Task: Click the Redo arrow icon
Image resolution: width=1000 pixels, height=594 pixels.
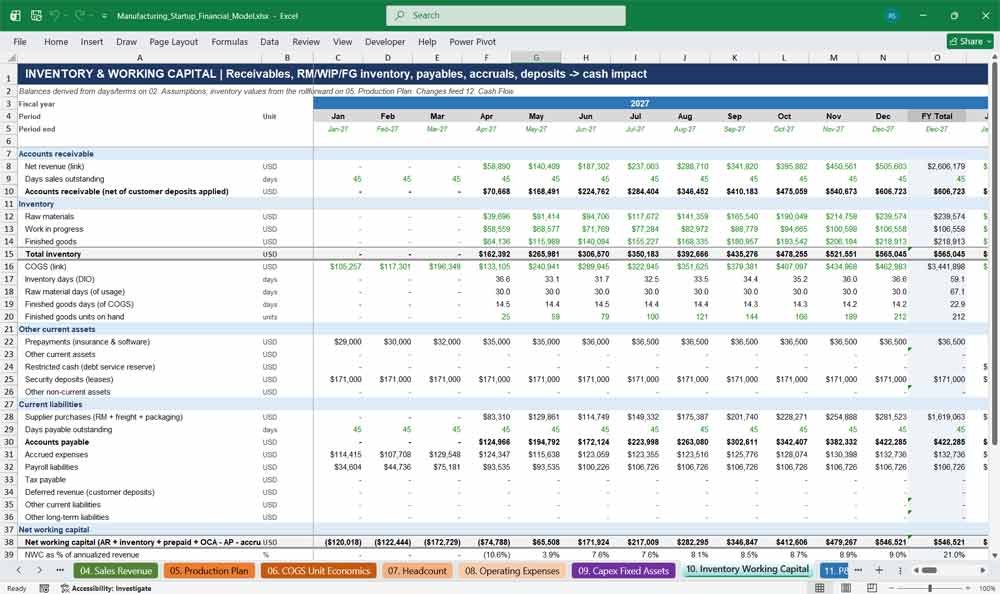Action: 80,15
